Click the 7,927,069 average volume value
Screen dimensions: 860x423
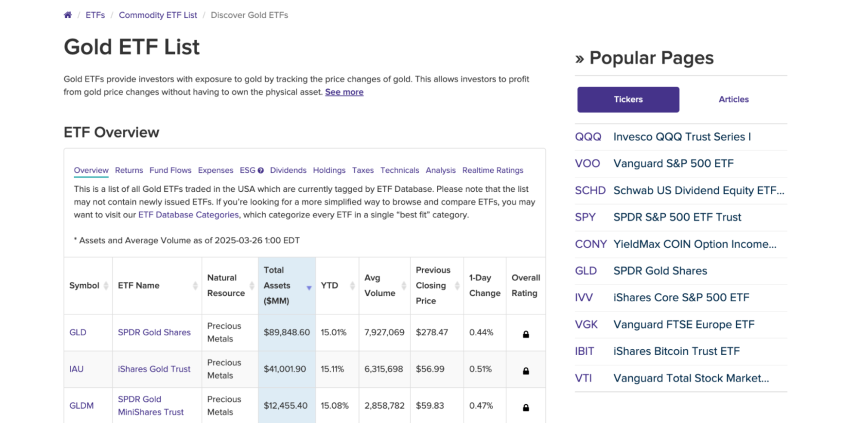(x=384, y=332)
